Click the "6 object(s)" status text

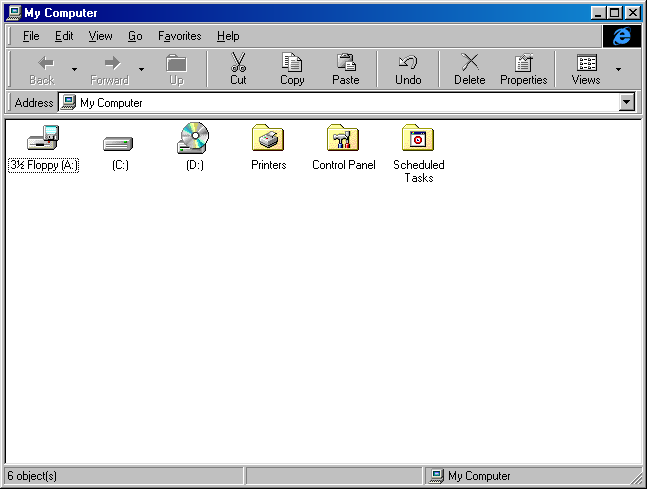pyautogui.click(x=32, y=476)
